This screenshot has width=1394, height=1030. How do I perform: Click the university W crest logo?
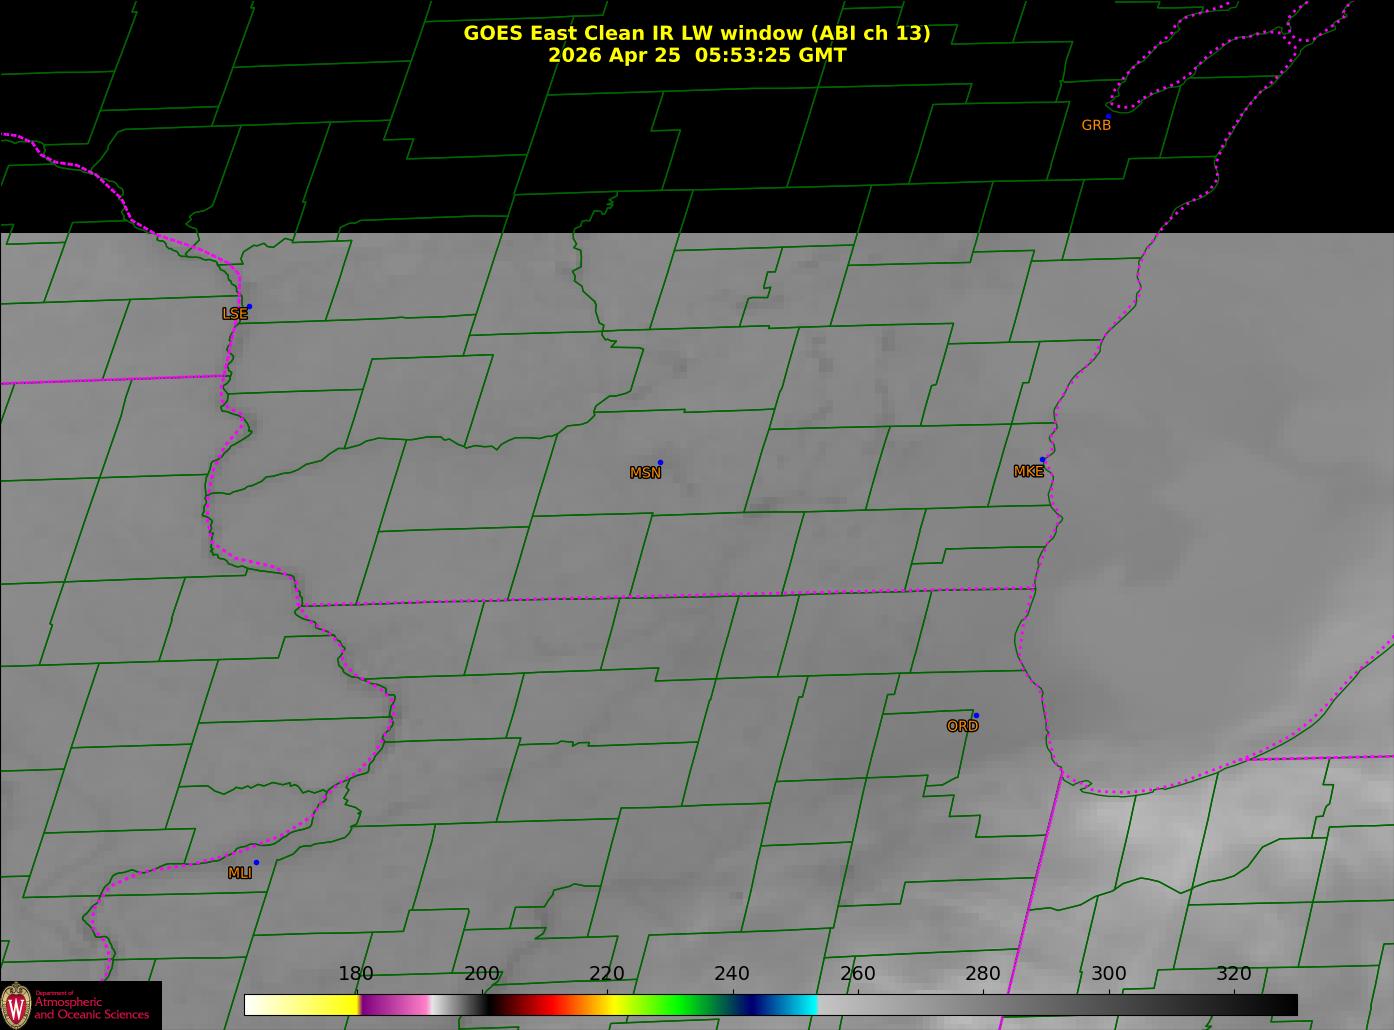[x=16, y=1005]
